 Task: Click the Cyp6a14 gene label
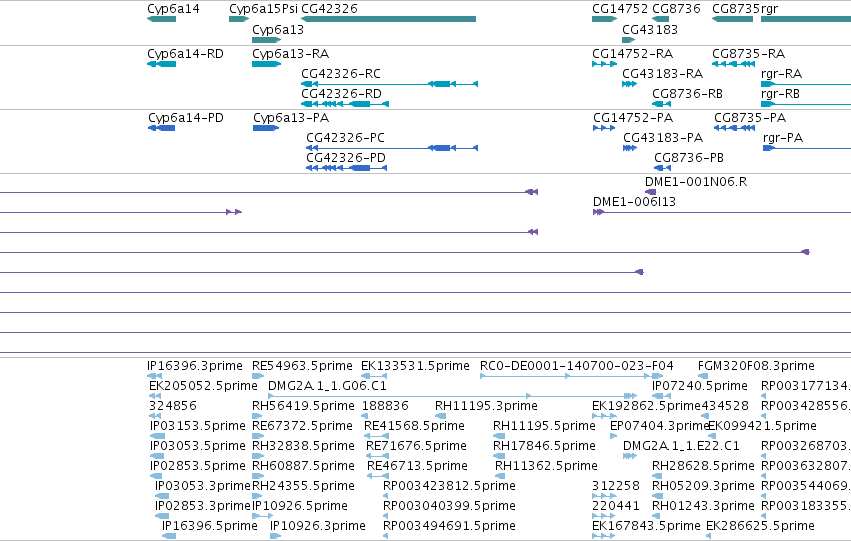(x=173, y=9)
